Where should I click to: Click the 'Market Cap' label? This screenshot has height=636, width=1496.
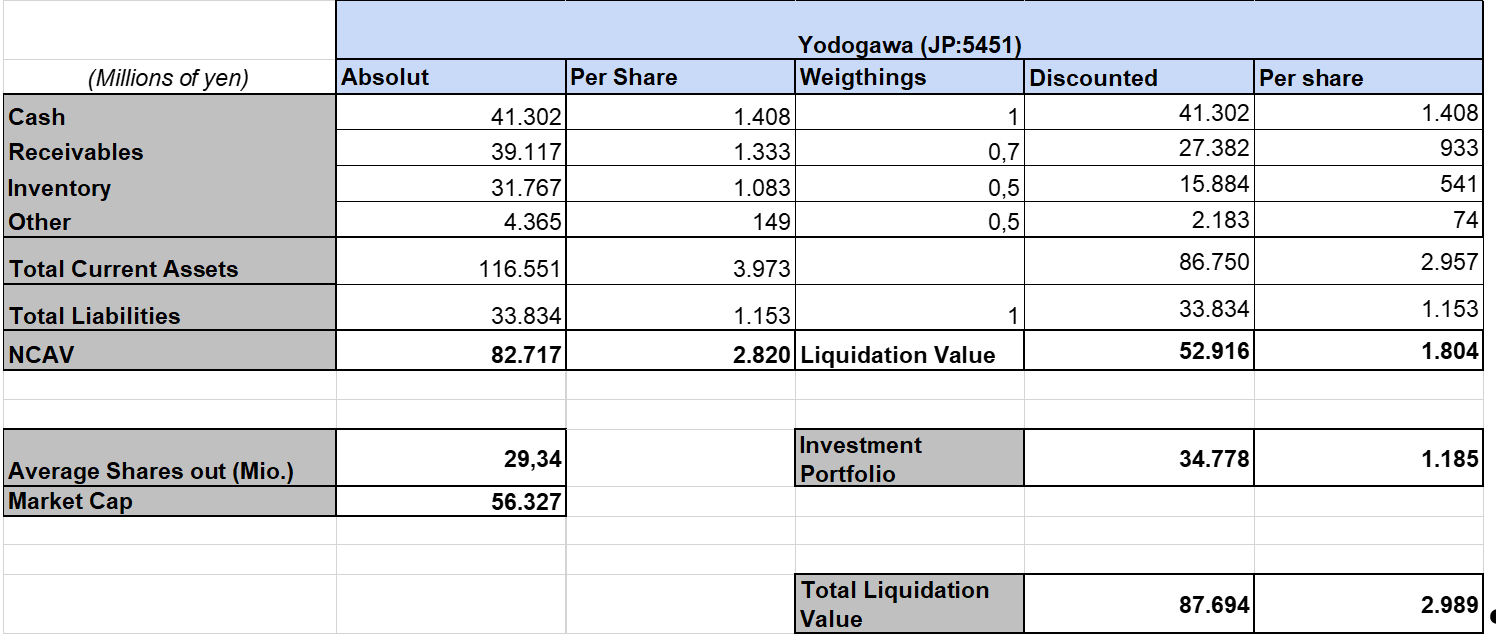coord(169,502)
